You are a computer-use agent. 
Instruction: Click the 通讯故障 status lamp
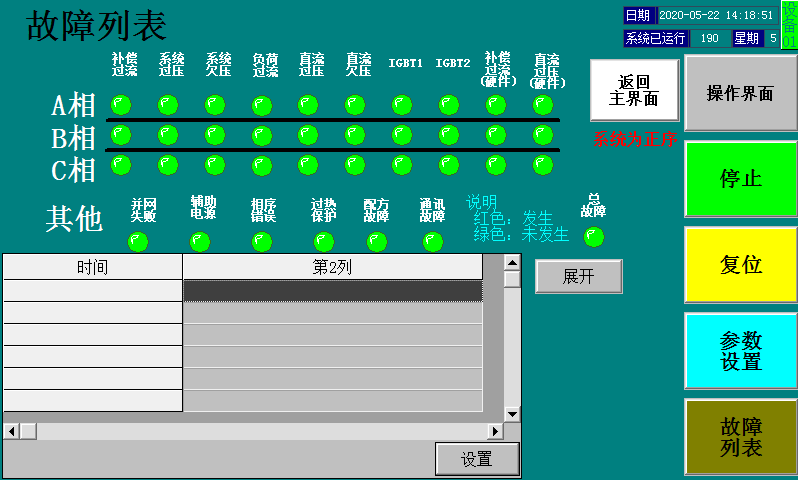[432, 241]
